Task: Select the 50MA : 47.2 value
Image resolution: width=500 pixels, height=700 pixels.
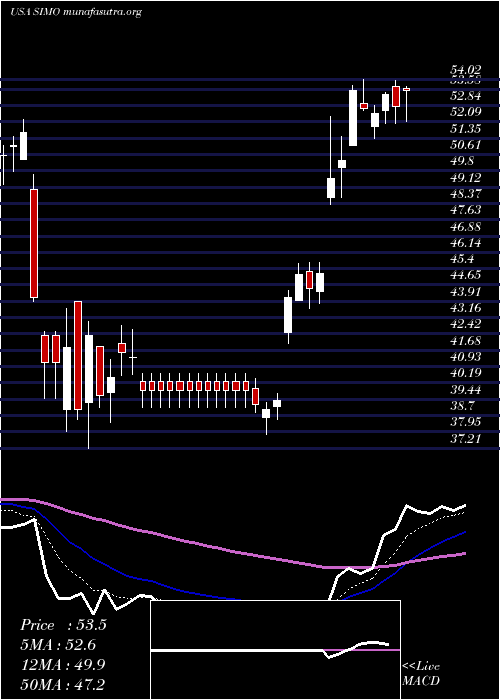Action: 62,684
